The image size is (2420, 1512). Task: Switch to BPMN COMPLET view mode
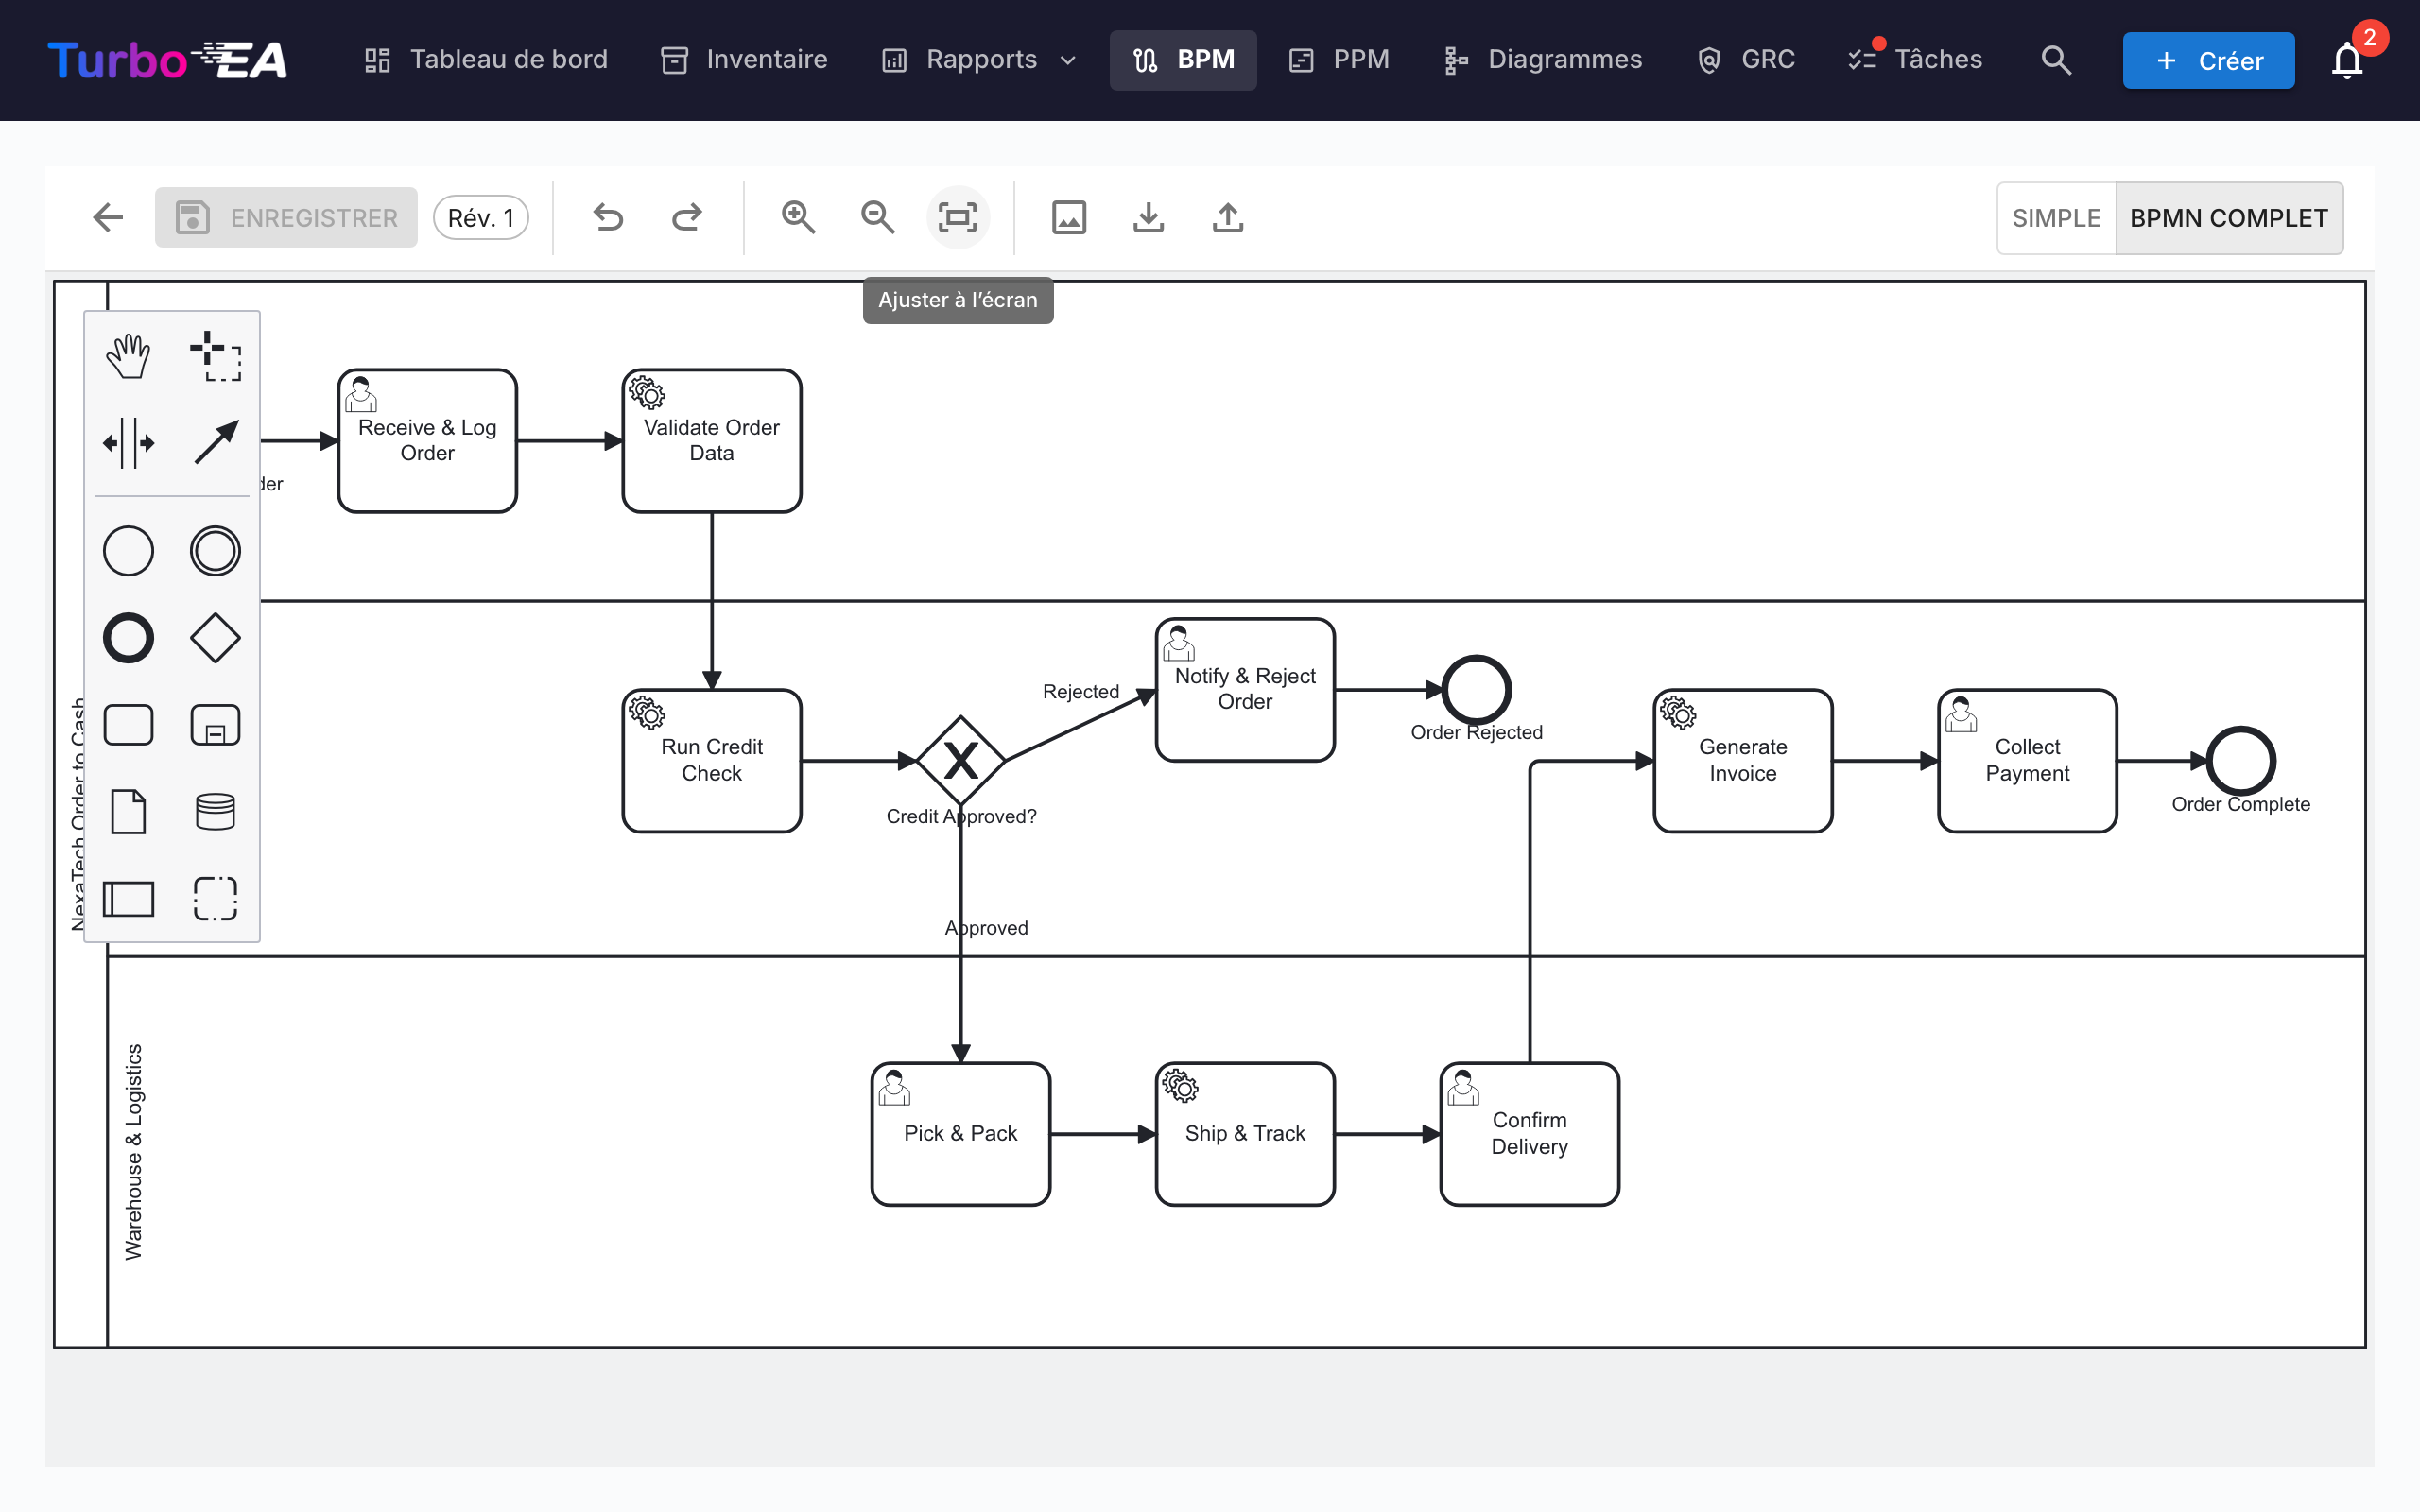pos(2229,218)
